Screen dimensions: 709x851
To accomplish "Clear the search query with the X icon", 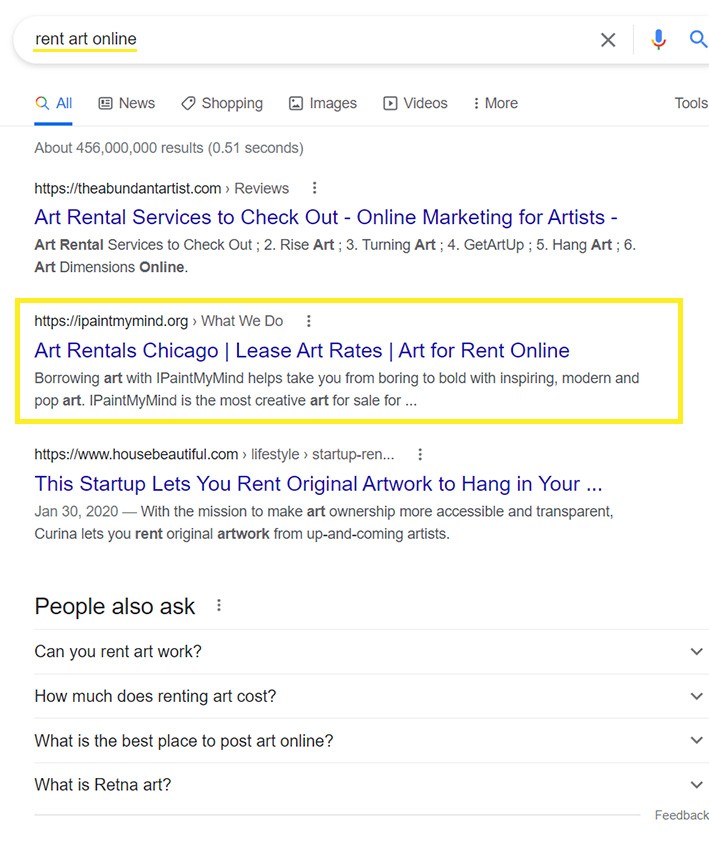I will pos(608,40).
